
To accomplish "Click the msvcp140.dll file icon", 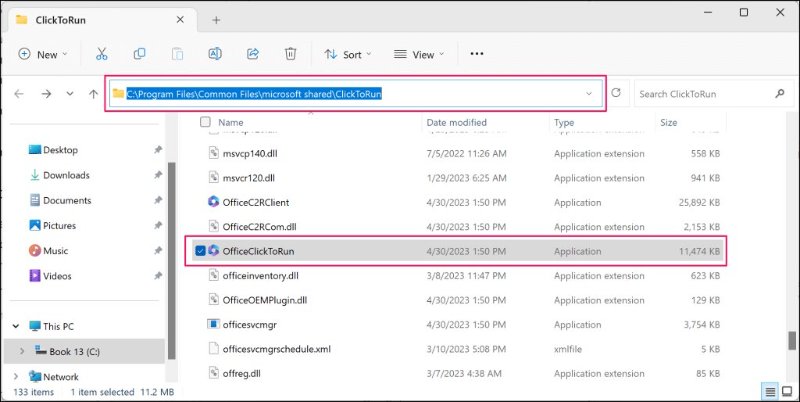I will pos(213,153).
